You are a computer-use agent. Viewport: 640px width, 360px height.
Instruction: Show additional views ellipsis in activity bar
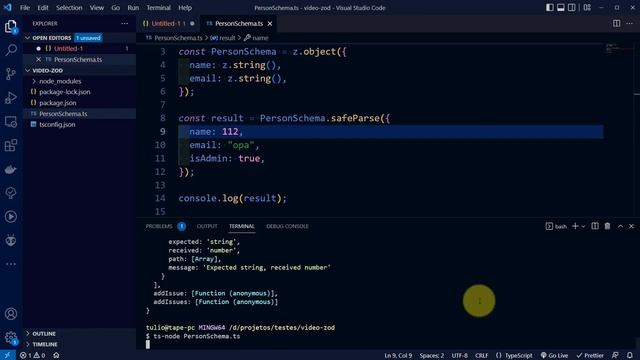coord(11,264)
